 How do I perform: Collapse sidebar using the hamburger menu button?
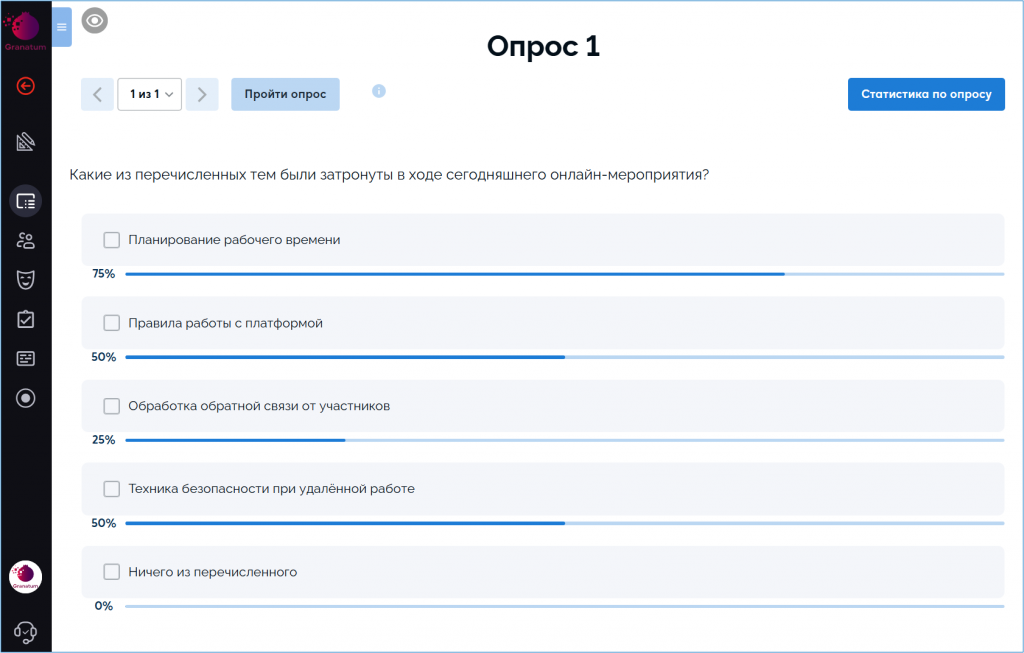pos(62,27)
